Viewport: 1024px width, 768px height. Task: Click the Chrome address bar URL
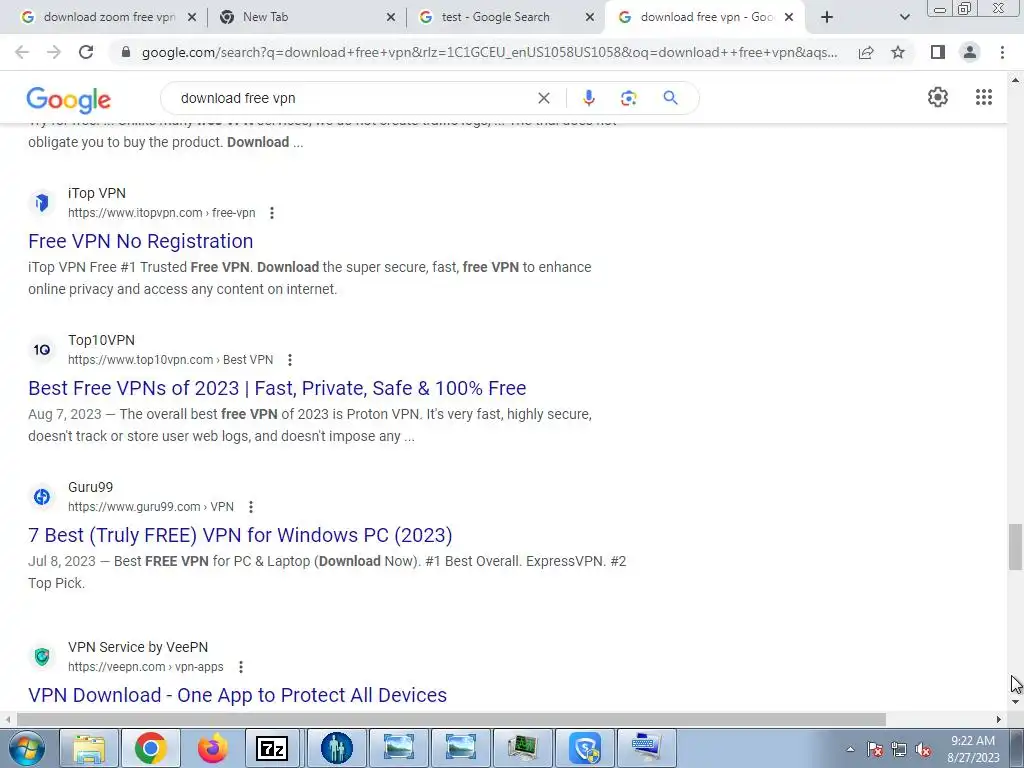coord(489,52)
